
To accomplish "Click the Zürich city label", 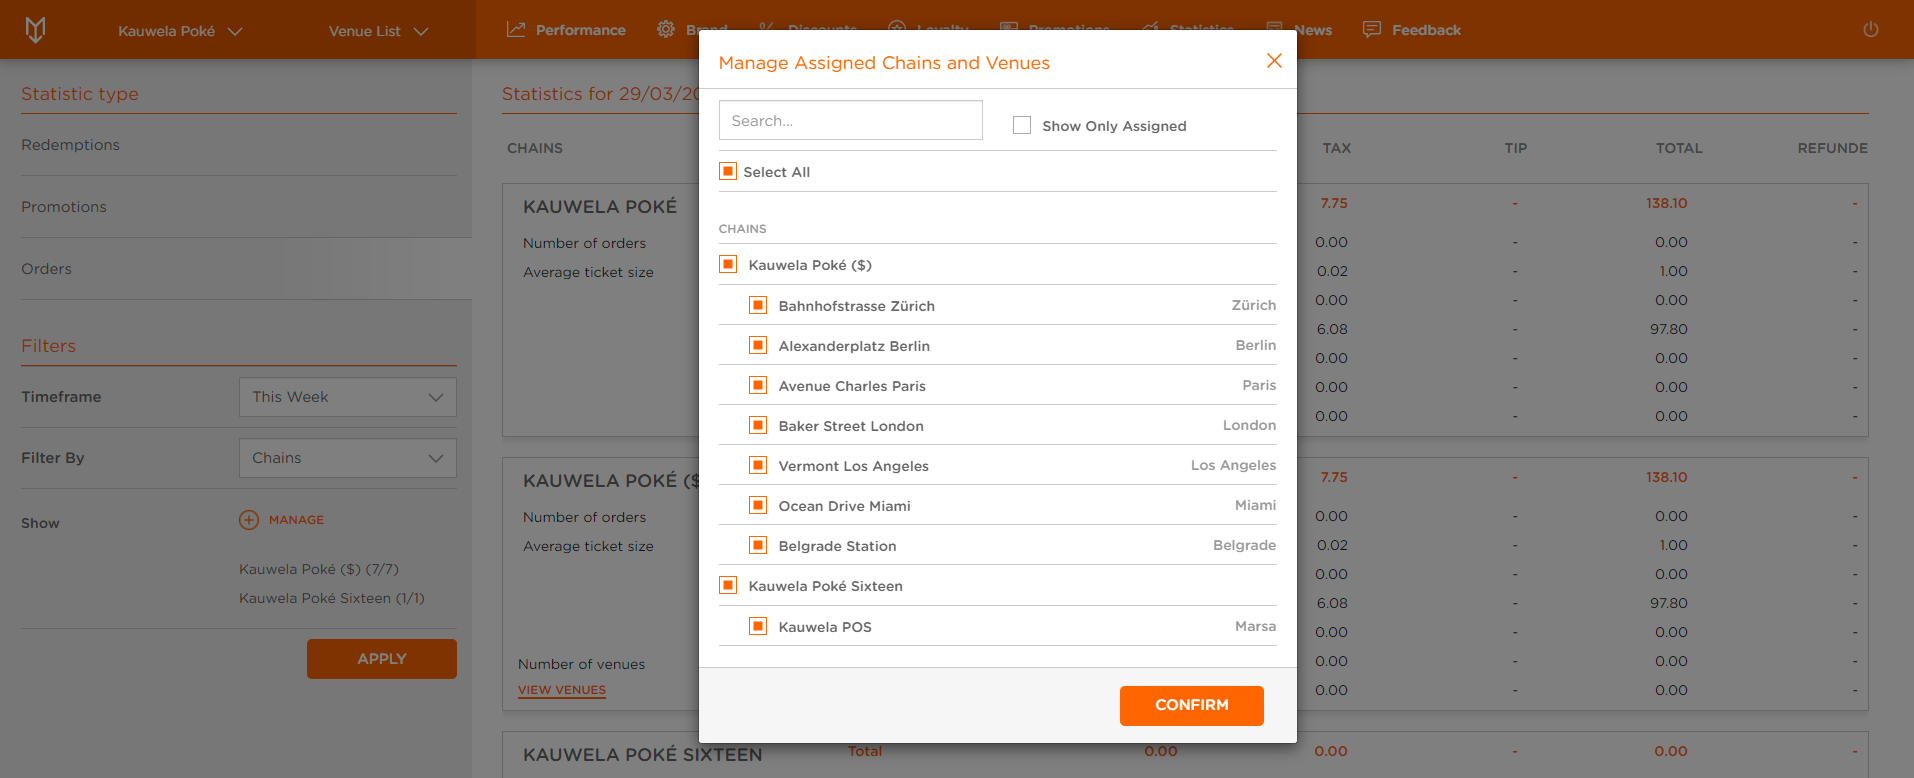I will click(x=1254, y=305).
